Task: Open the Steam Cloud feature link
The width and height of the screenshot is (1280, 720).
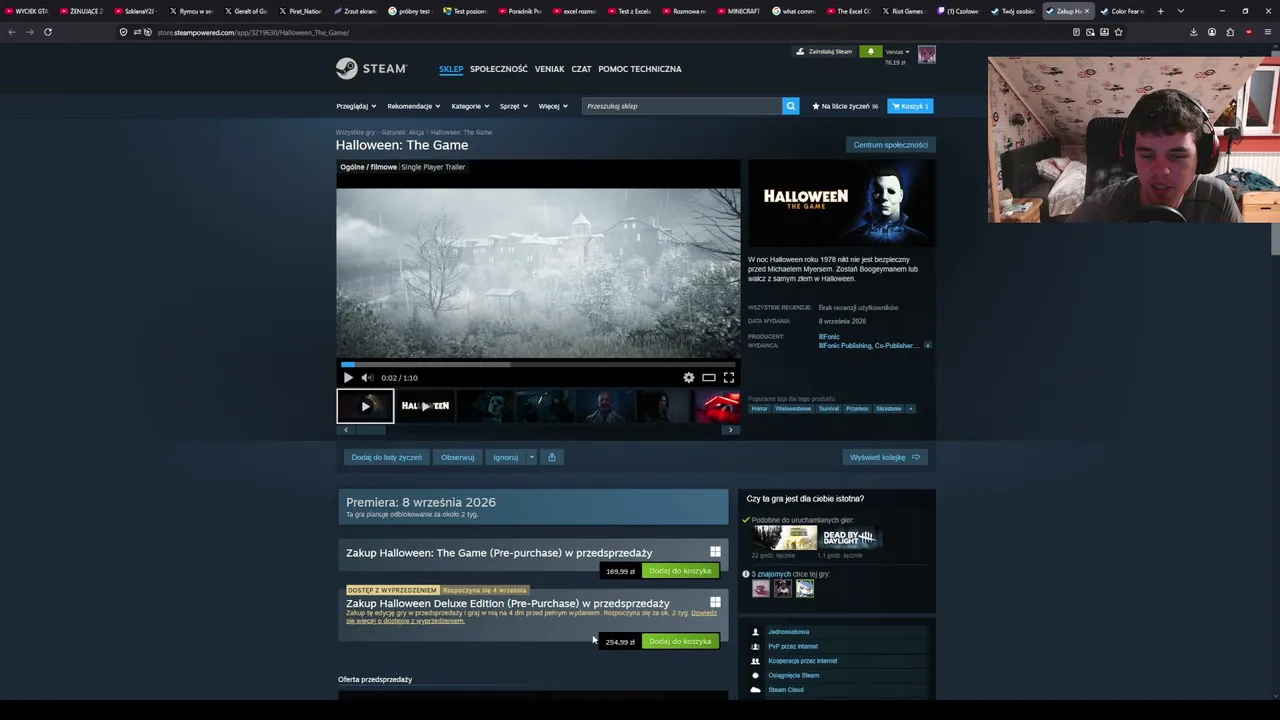Action: point(786,690)
